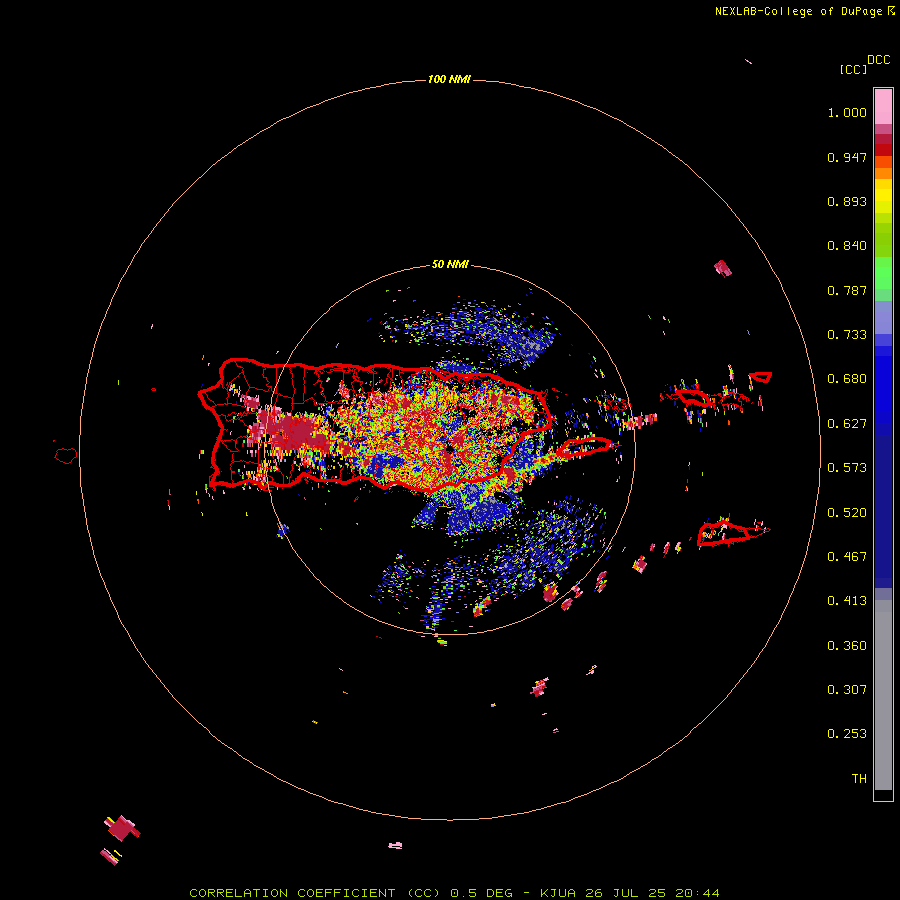The height and width of the screenshot is (900, 900).
Task: Click the DCC label above the color scale
Action: coord(879,60)
